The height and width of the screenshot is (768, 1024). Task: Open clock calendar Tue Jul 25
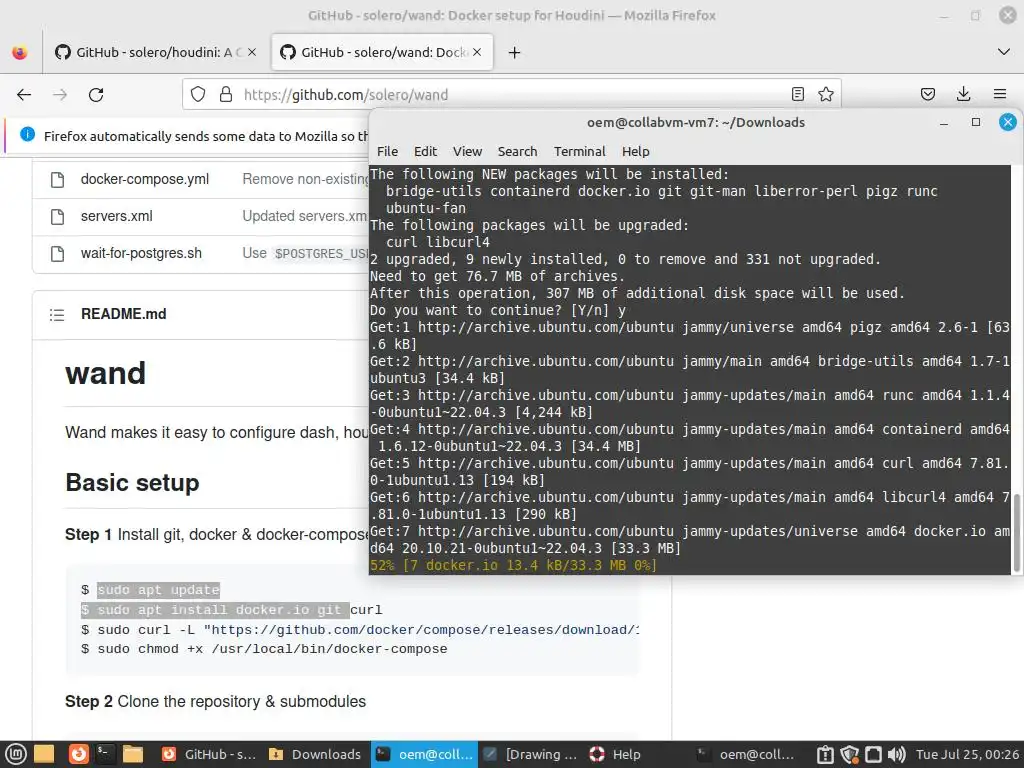[x=967, y=754]
